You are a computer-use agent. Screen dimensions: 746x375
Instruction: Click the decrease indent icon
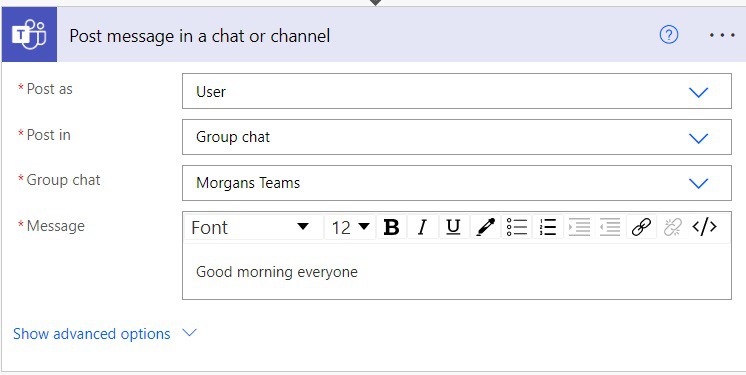pos(609,227)
